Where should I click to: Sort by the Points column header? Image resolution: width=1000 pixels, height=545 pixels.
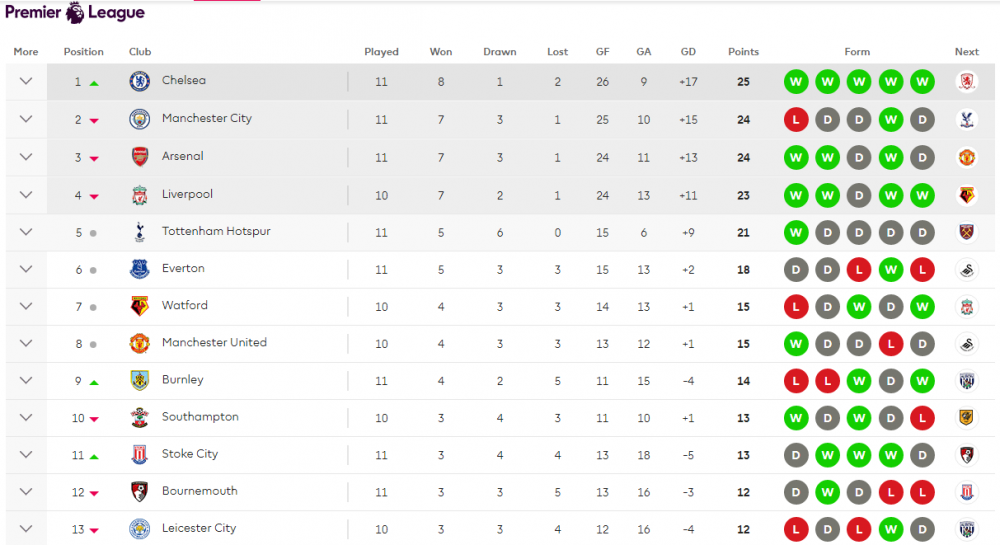(744, 52)
